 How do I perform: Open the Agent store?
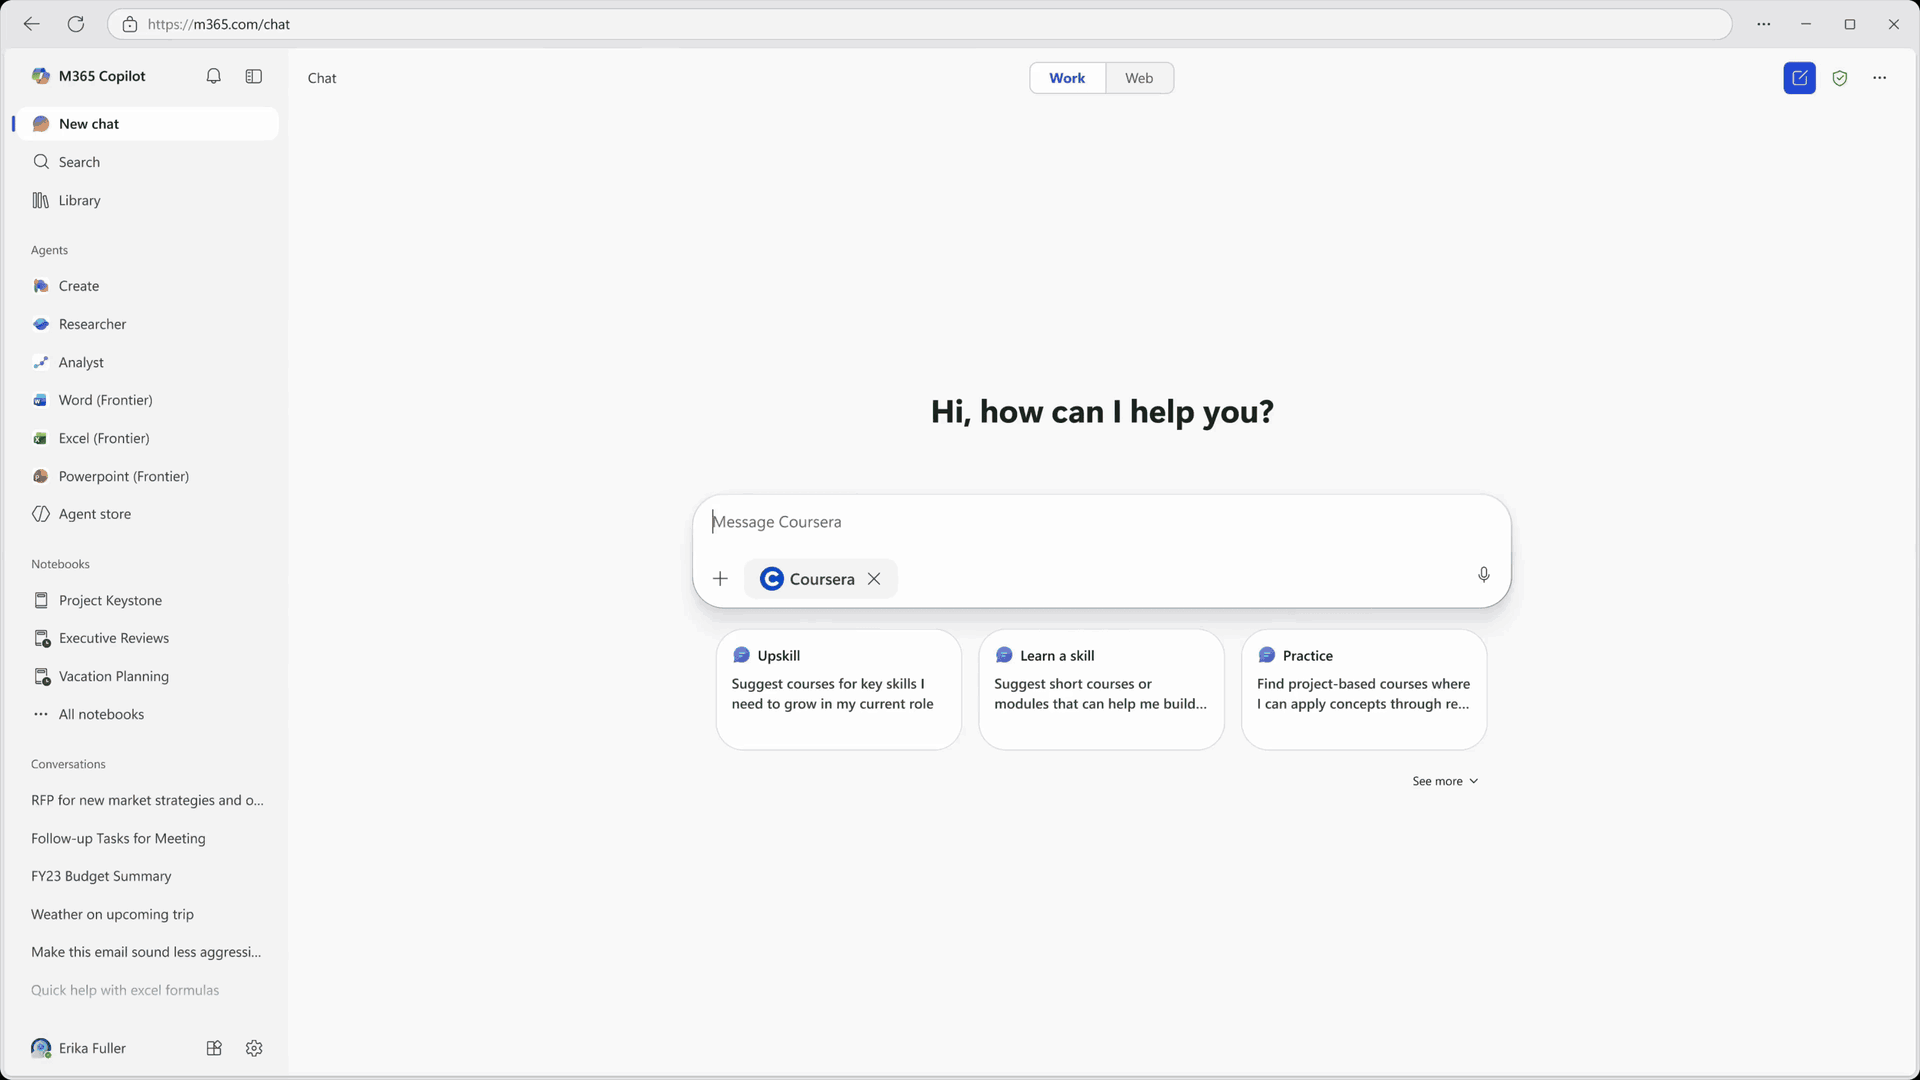95,513
